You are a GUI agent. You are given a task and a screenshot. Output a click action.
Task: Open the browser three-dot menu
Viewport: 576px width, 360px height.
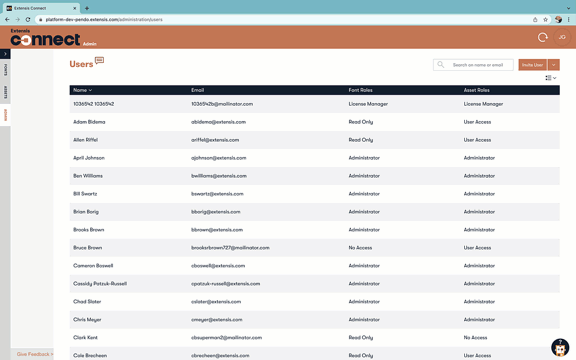569,19
